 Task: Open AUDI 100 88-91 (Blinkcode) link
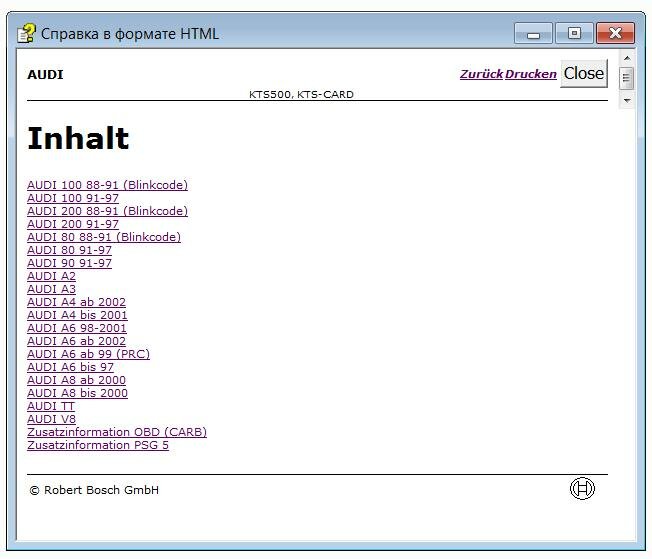[x=107, y=185]
